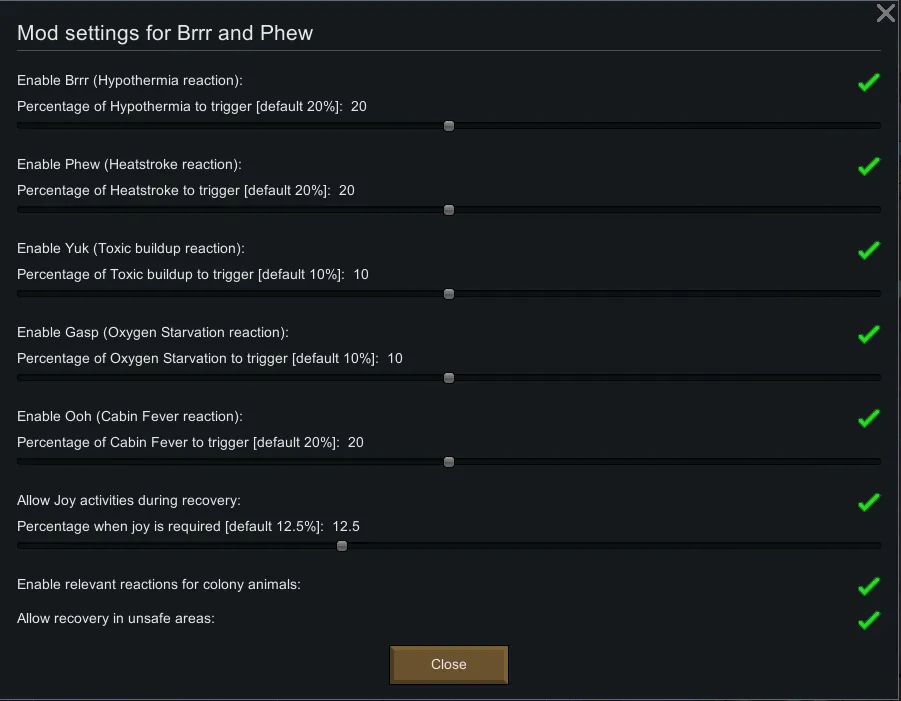Uncheck reactions for colony animals
This screenshot has width=901, height=701.
[x=868, y=586]
